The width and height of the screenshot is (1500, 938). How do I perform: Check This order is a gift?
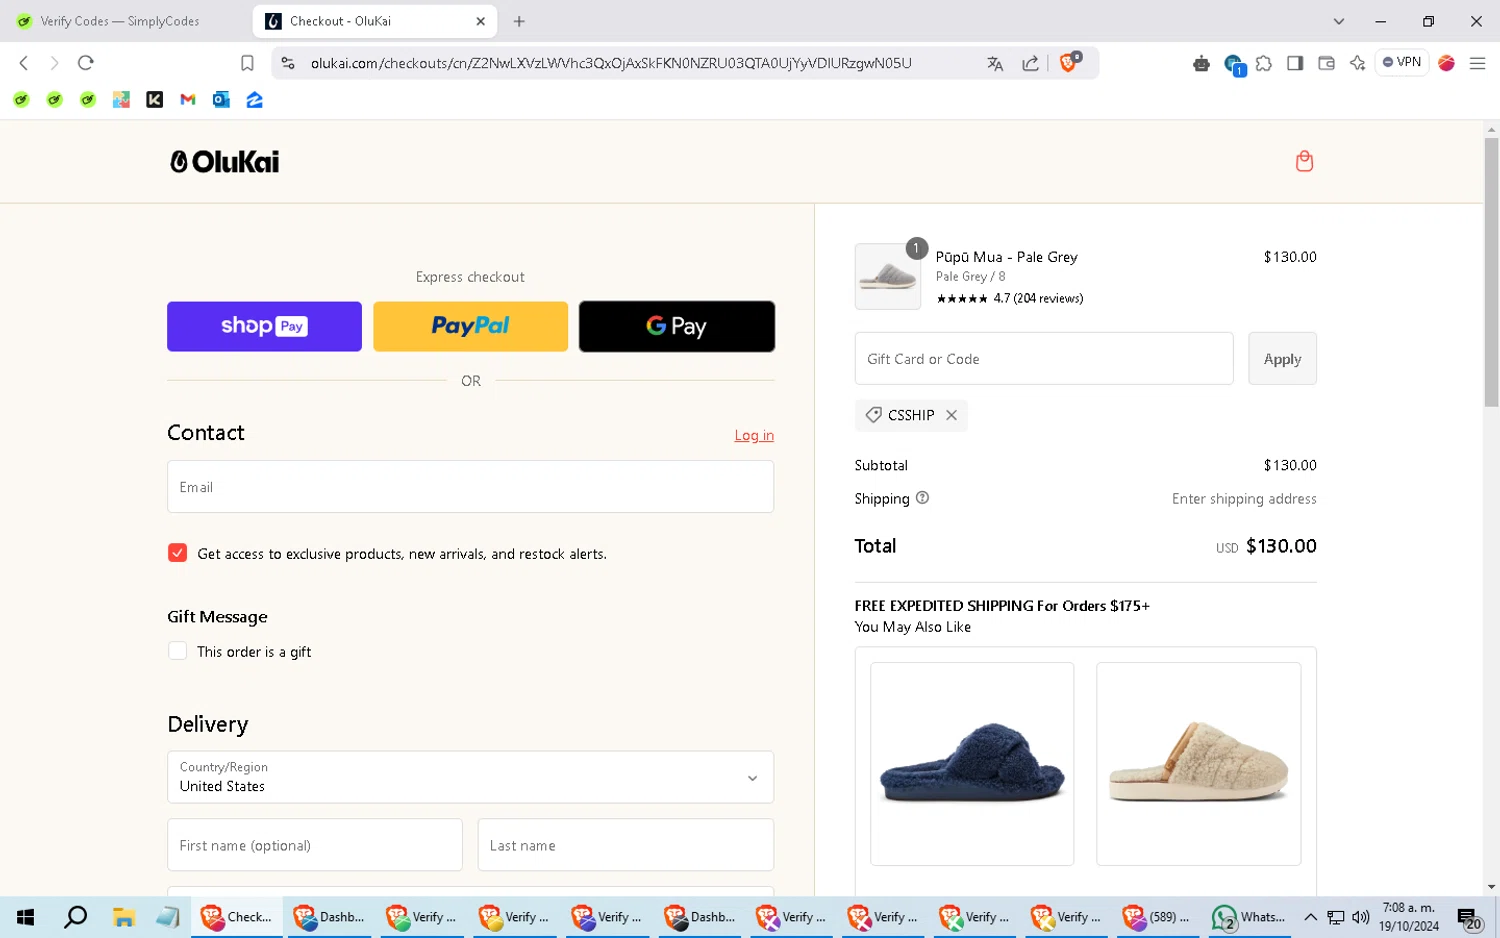177,651
